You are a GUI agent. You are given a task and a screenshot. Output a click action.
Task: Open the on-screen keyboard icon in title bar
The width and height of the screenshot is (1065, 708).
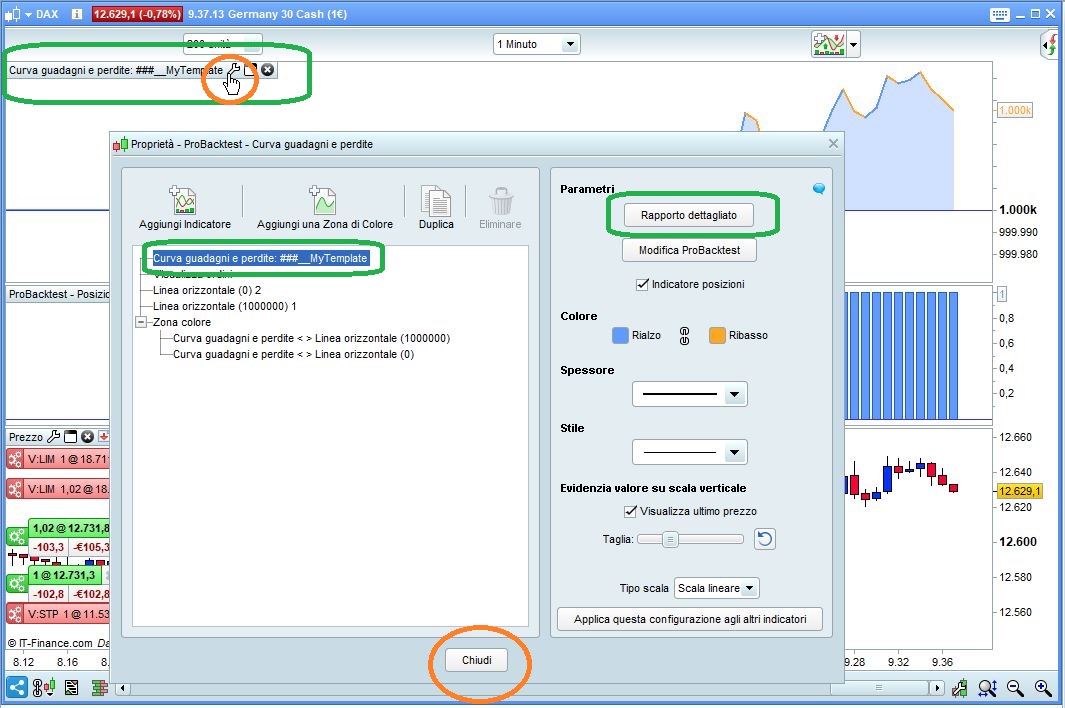1000,14
